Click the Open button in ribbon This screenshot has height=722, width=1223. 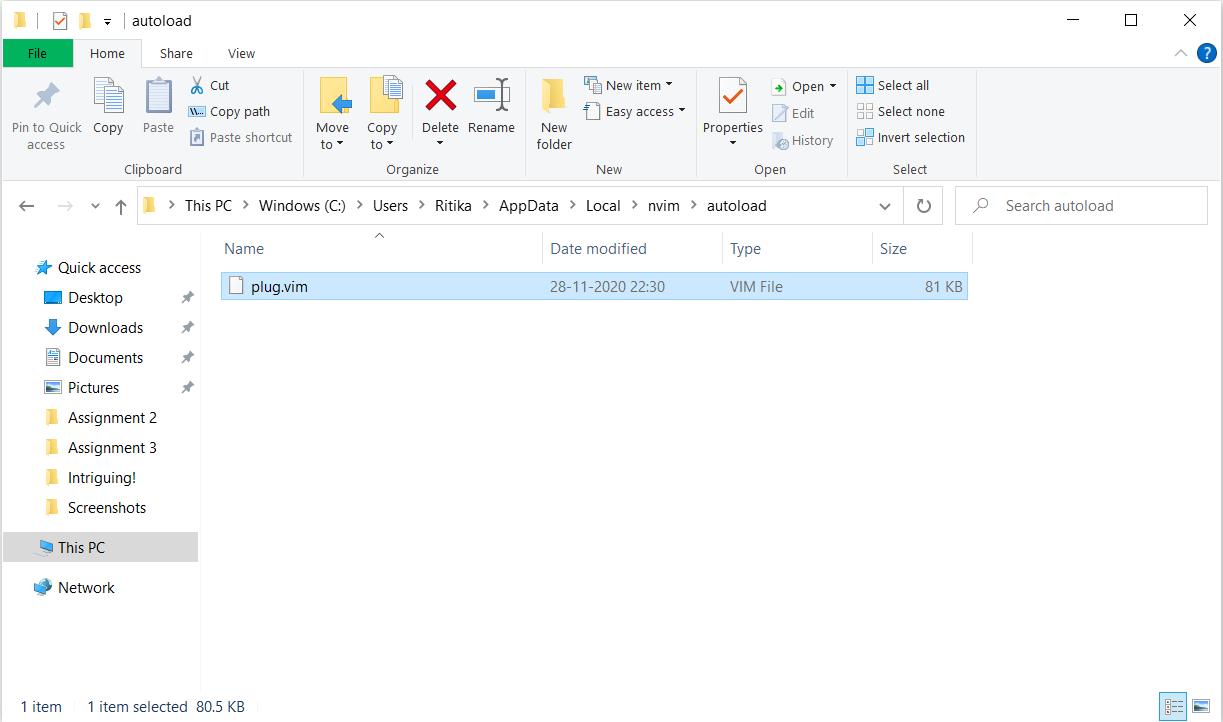pos(804,86)
